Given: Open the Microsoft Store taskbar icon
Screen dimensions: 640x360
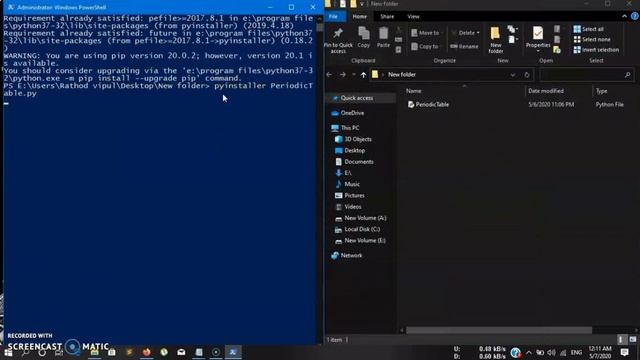Looking at the screenshot, I should 112,352.
